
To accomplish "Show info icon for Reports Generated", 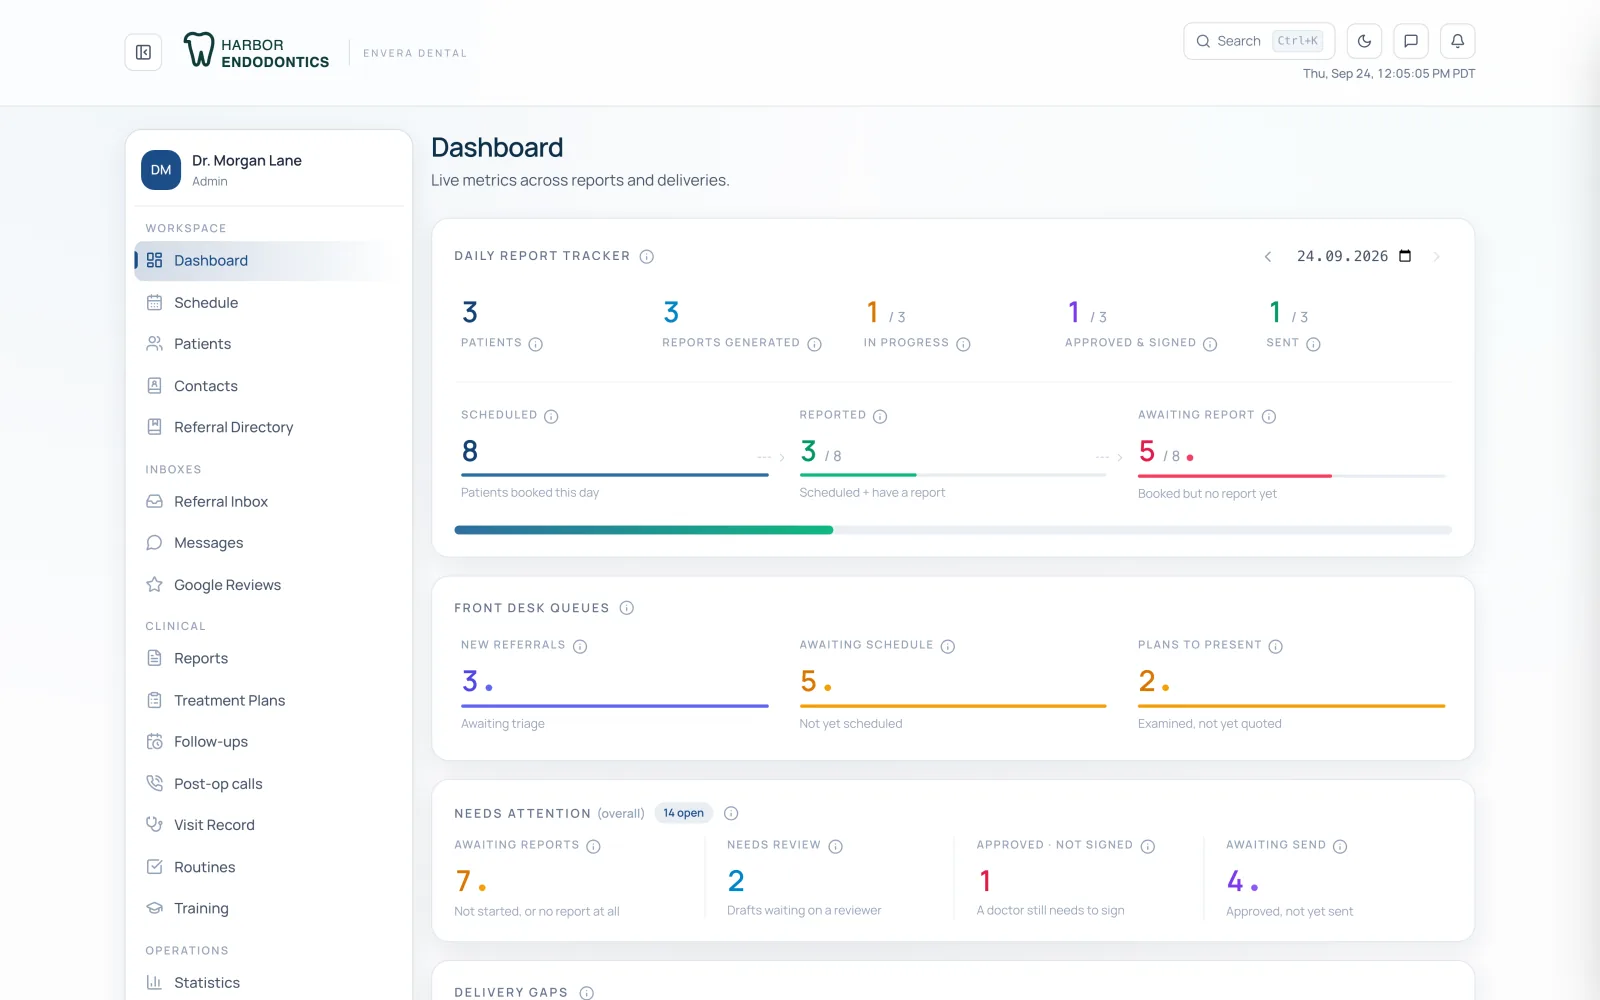I will point(814,344).
